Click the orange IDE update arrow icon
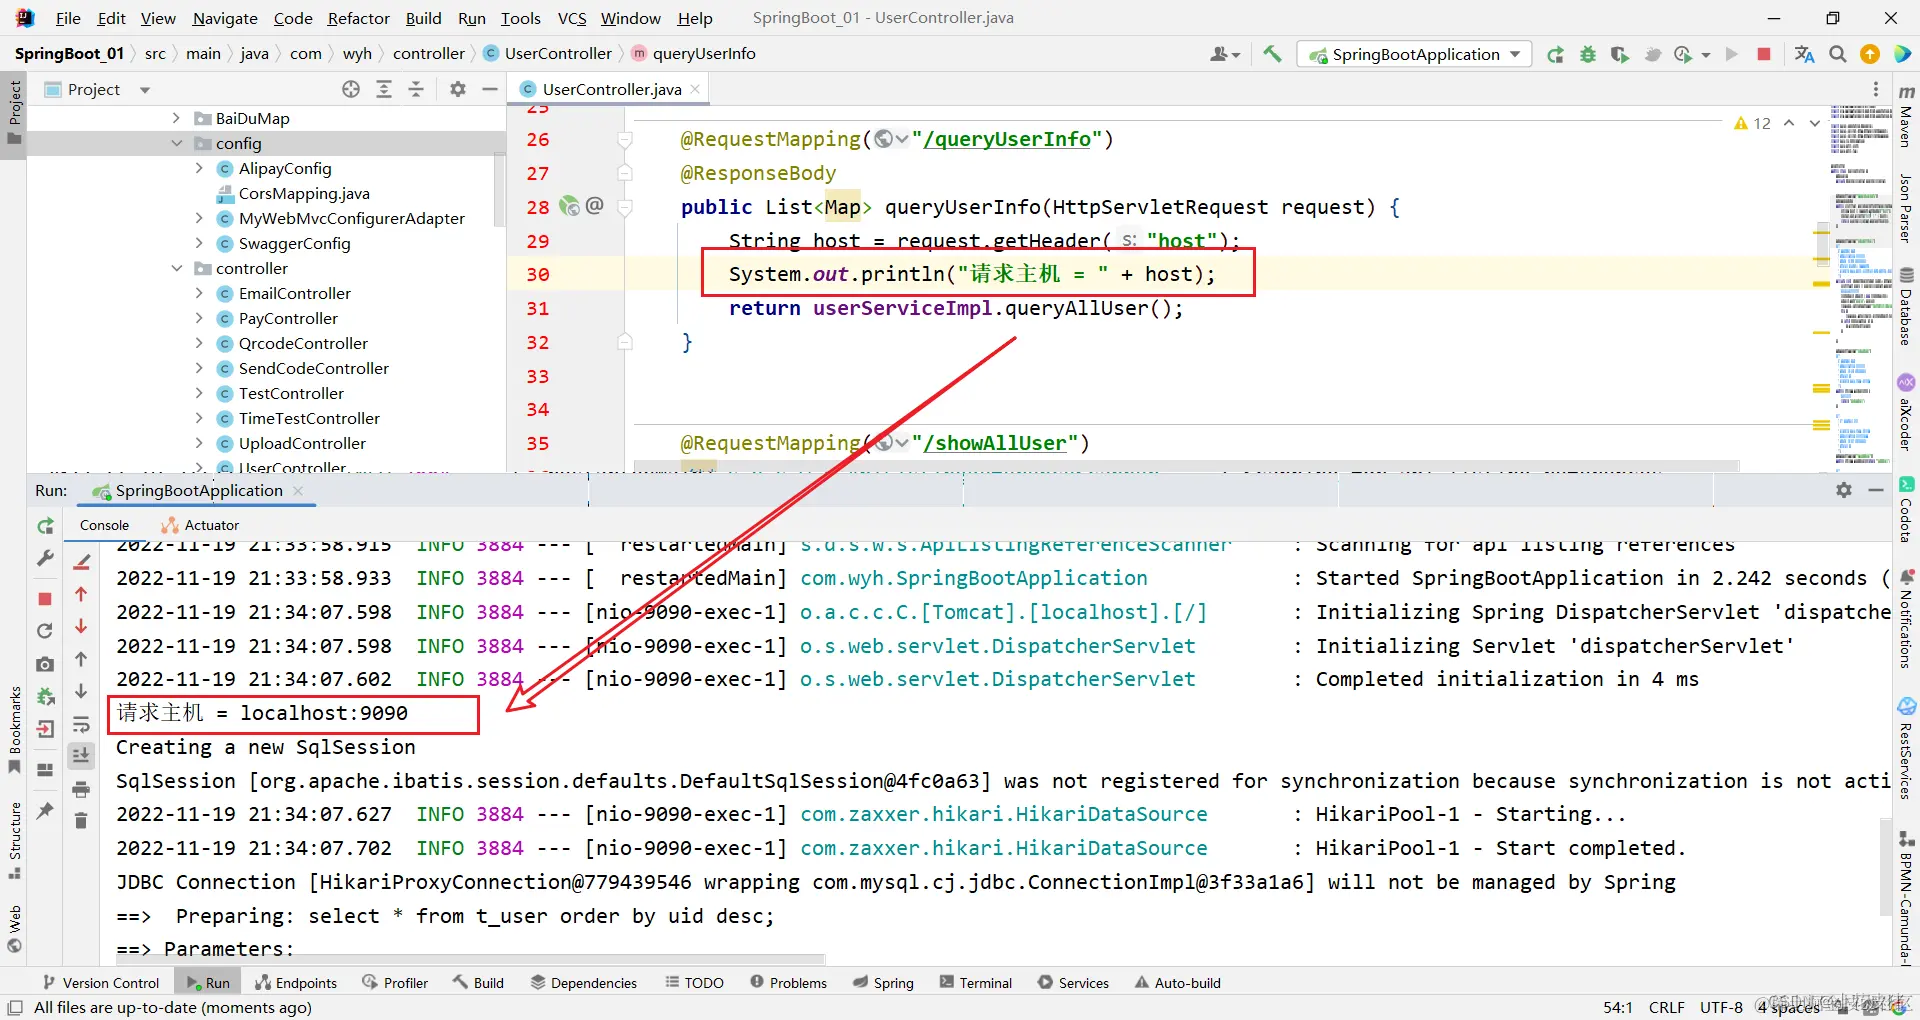The image size is (1920, 1020). [1870, 54]
